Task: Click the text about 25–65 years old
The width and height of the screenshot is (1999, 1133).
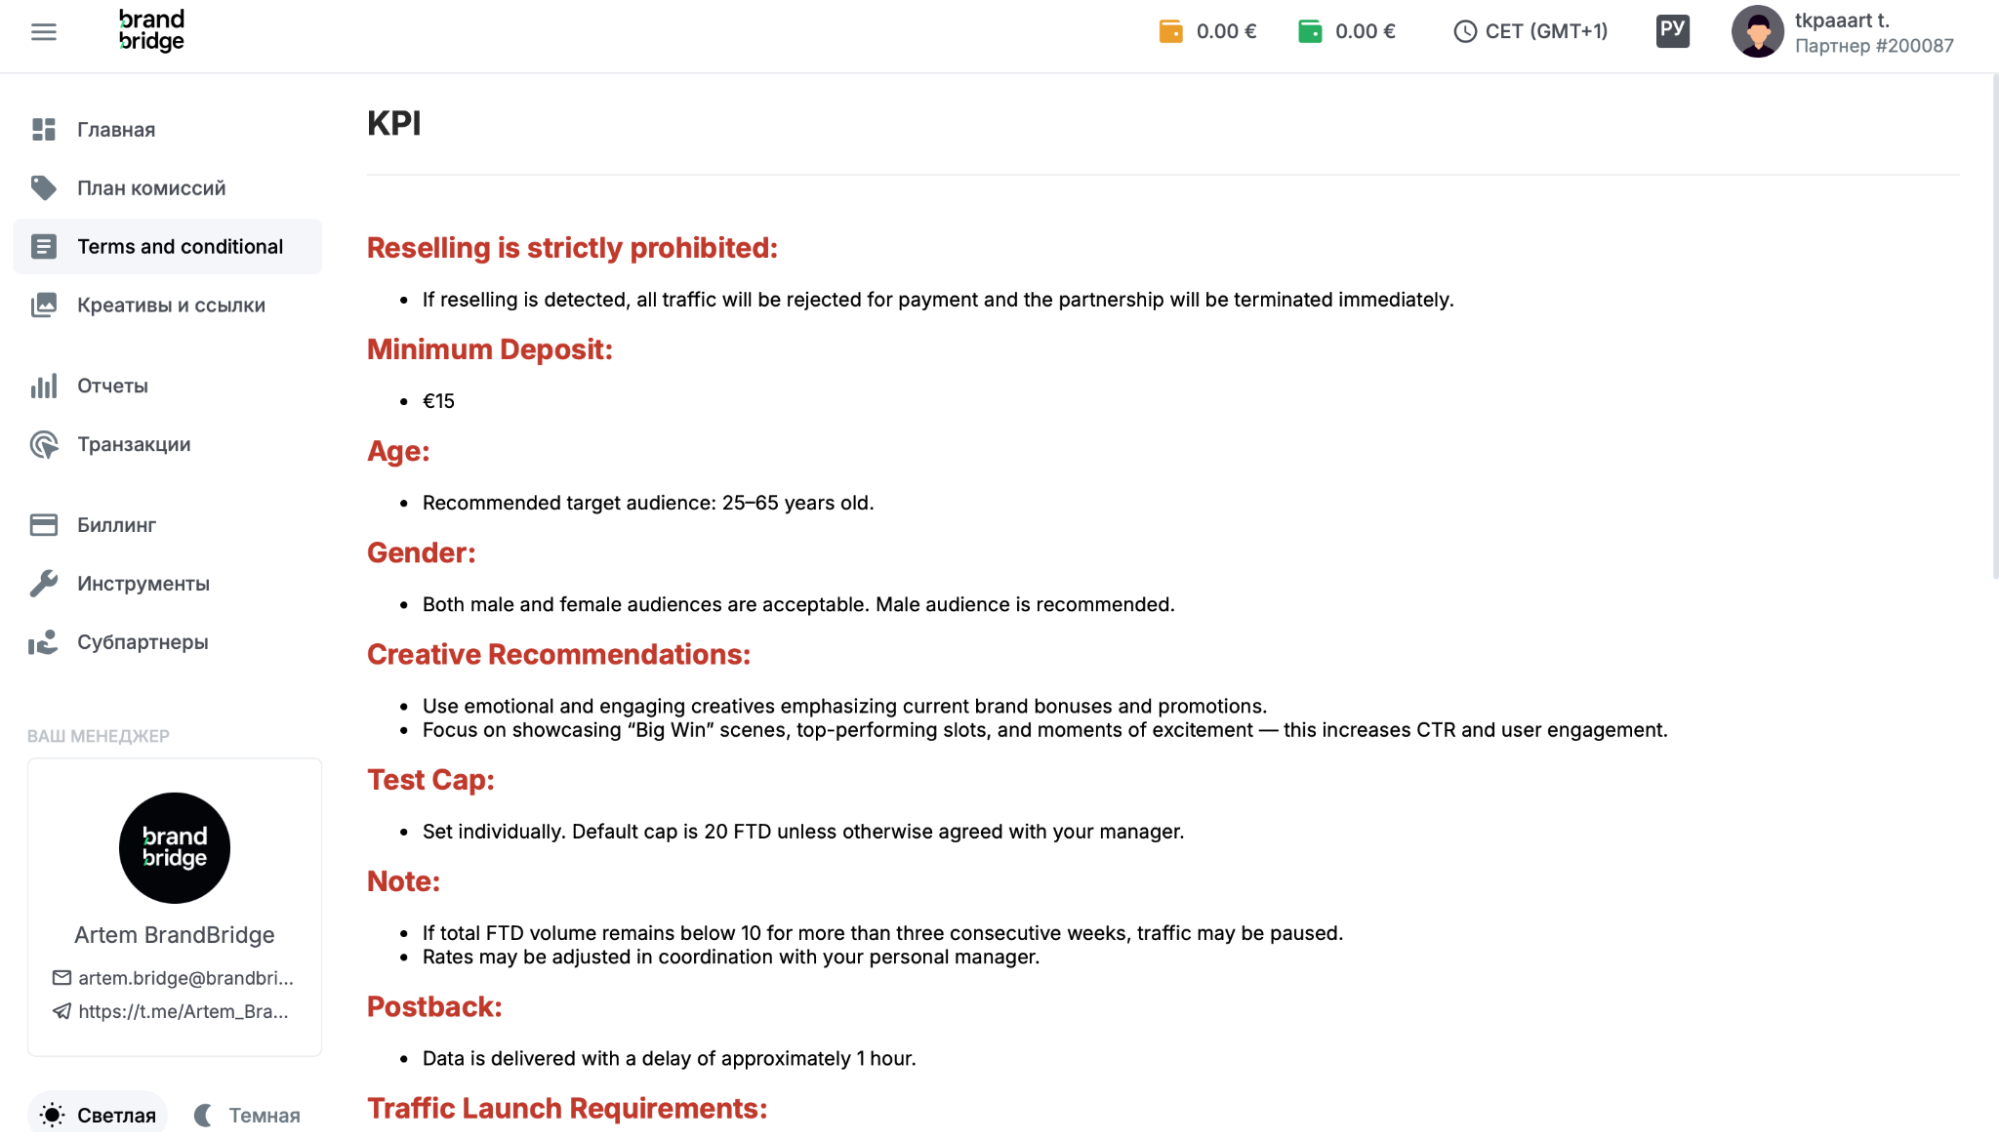Action: point(648,503)
